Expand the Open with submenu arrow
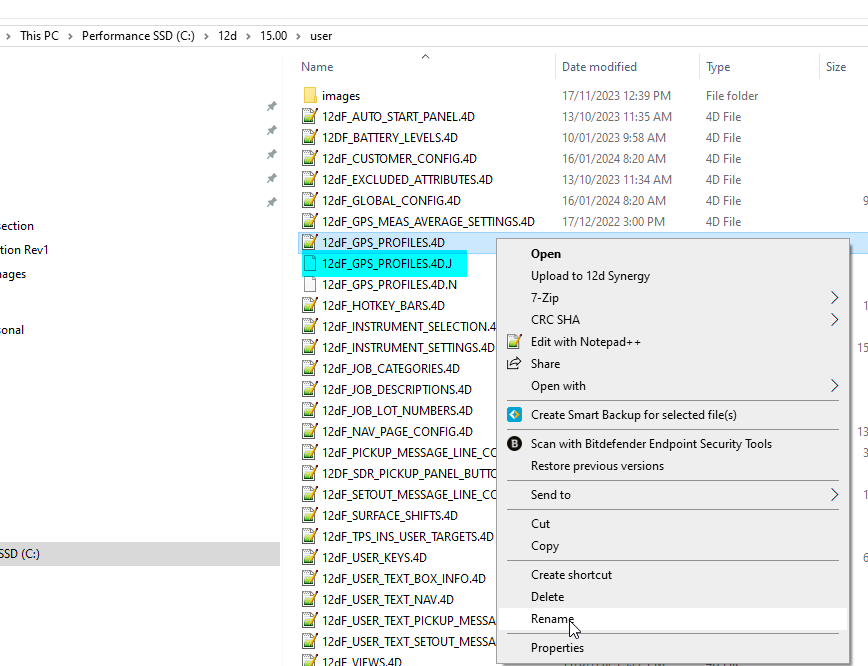Screen dimensions: 868x666 (835, 386)
